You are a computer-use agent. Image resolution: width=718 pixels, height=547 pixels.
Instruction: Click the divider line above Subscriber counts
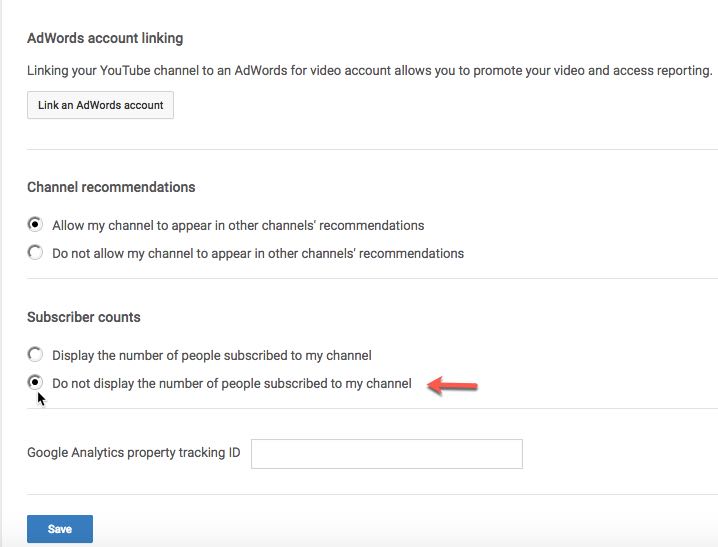[x=372, y=279]
